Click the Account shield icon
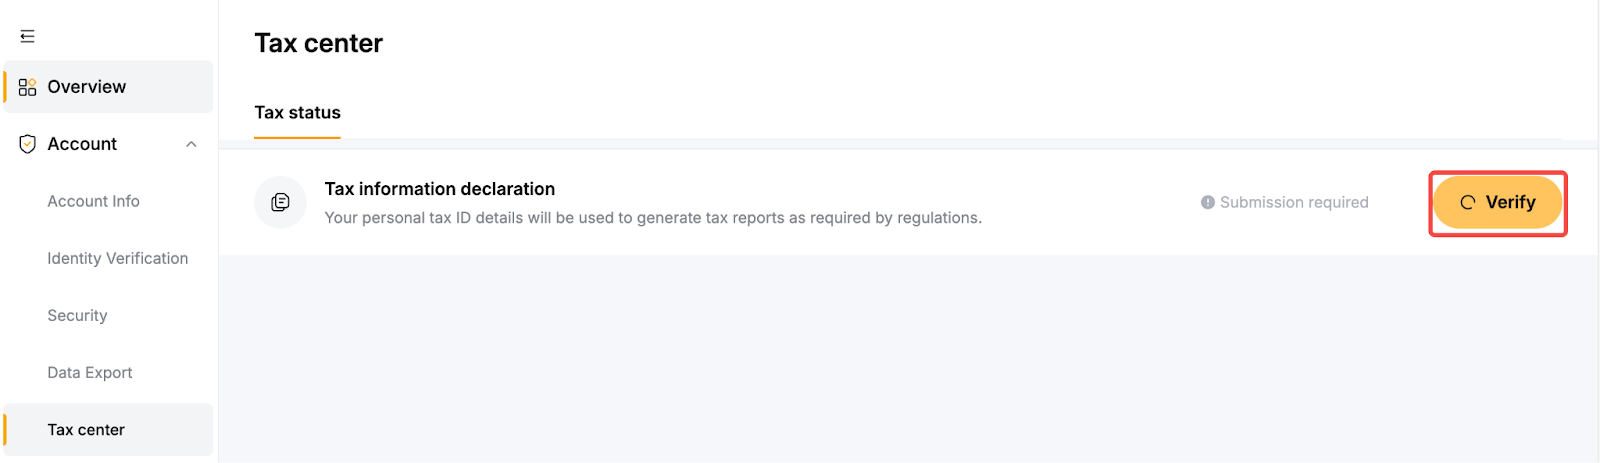Viewport: 1600px width, 463px height. pyautogui.click(x=28, y=144)
